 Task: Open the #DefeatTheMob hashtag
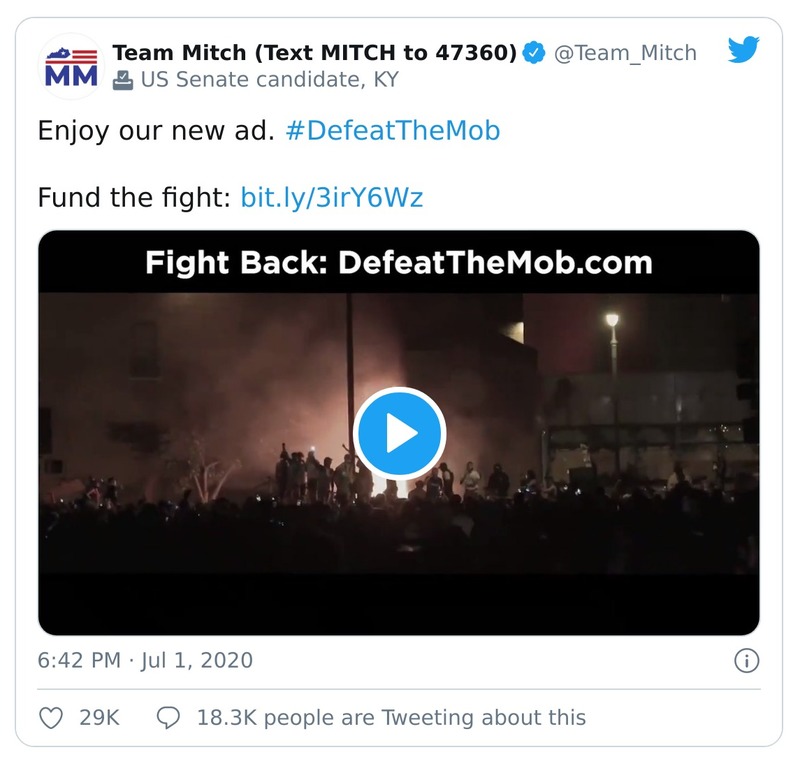tap(392, 131)
